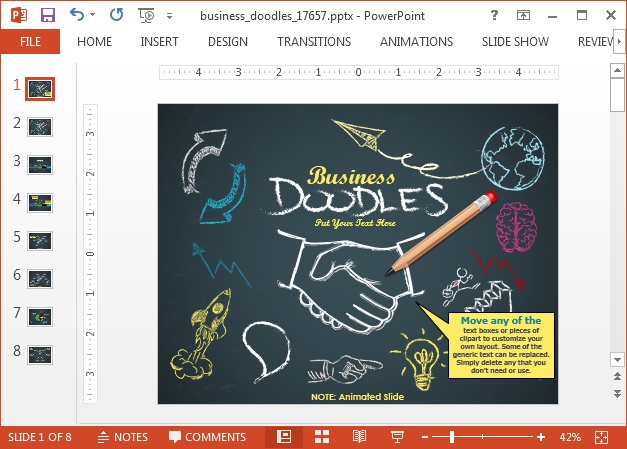Viewport: 627px width, 449px height.
Task: Open the FILE menu
Action: point(30,42)
